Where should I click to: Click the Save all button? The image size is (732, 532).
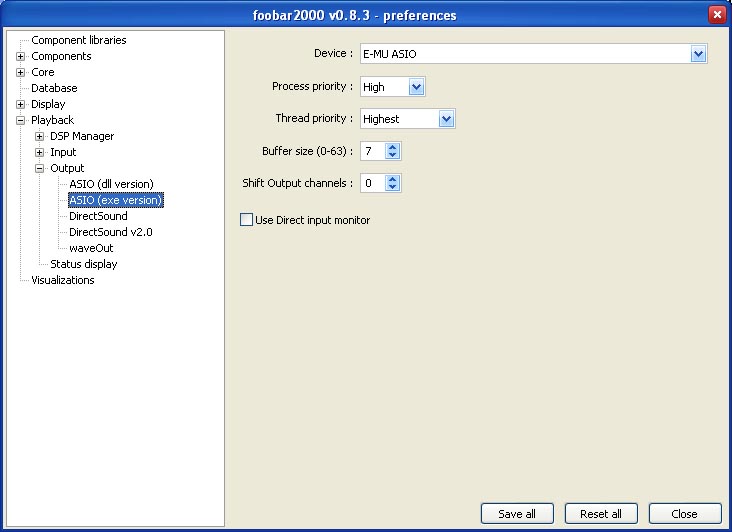click(517, 514)
